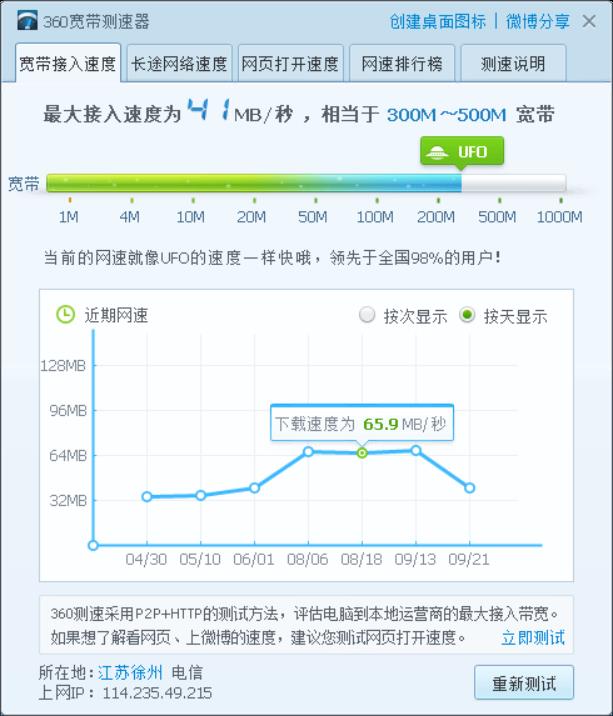Select the 04/30 chart data point
The height and width of the screenshot is (716, 613).
(x=147, y=496)
